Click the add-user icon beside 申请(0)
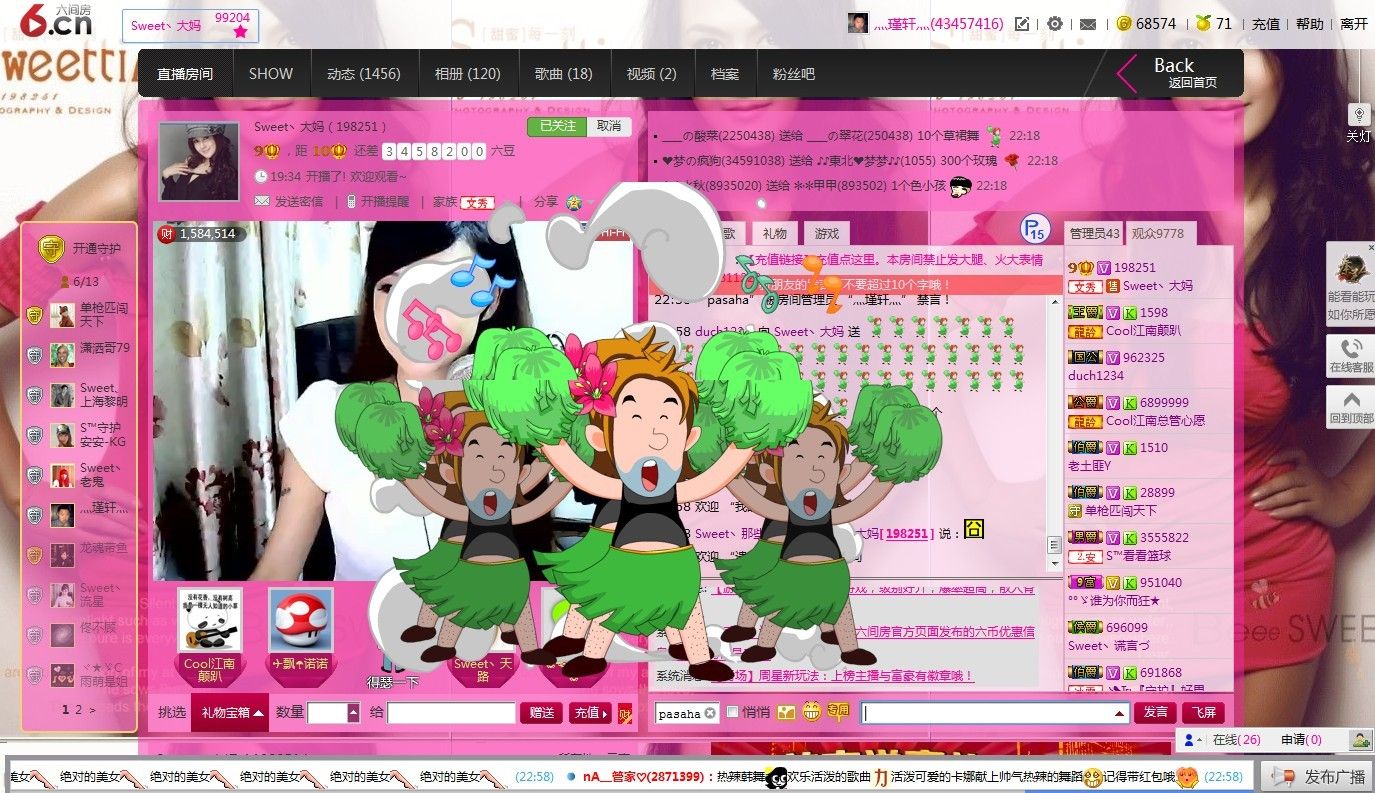This screenshot has width=1375, height=793. click(x=1360, y=740)
